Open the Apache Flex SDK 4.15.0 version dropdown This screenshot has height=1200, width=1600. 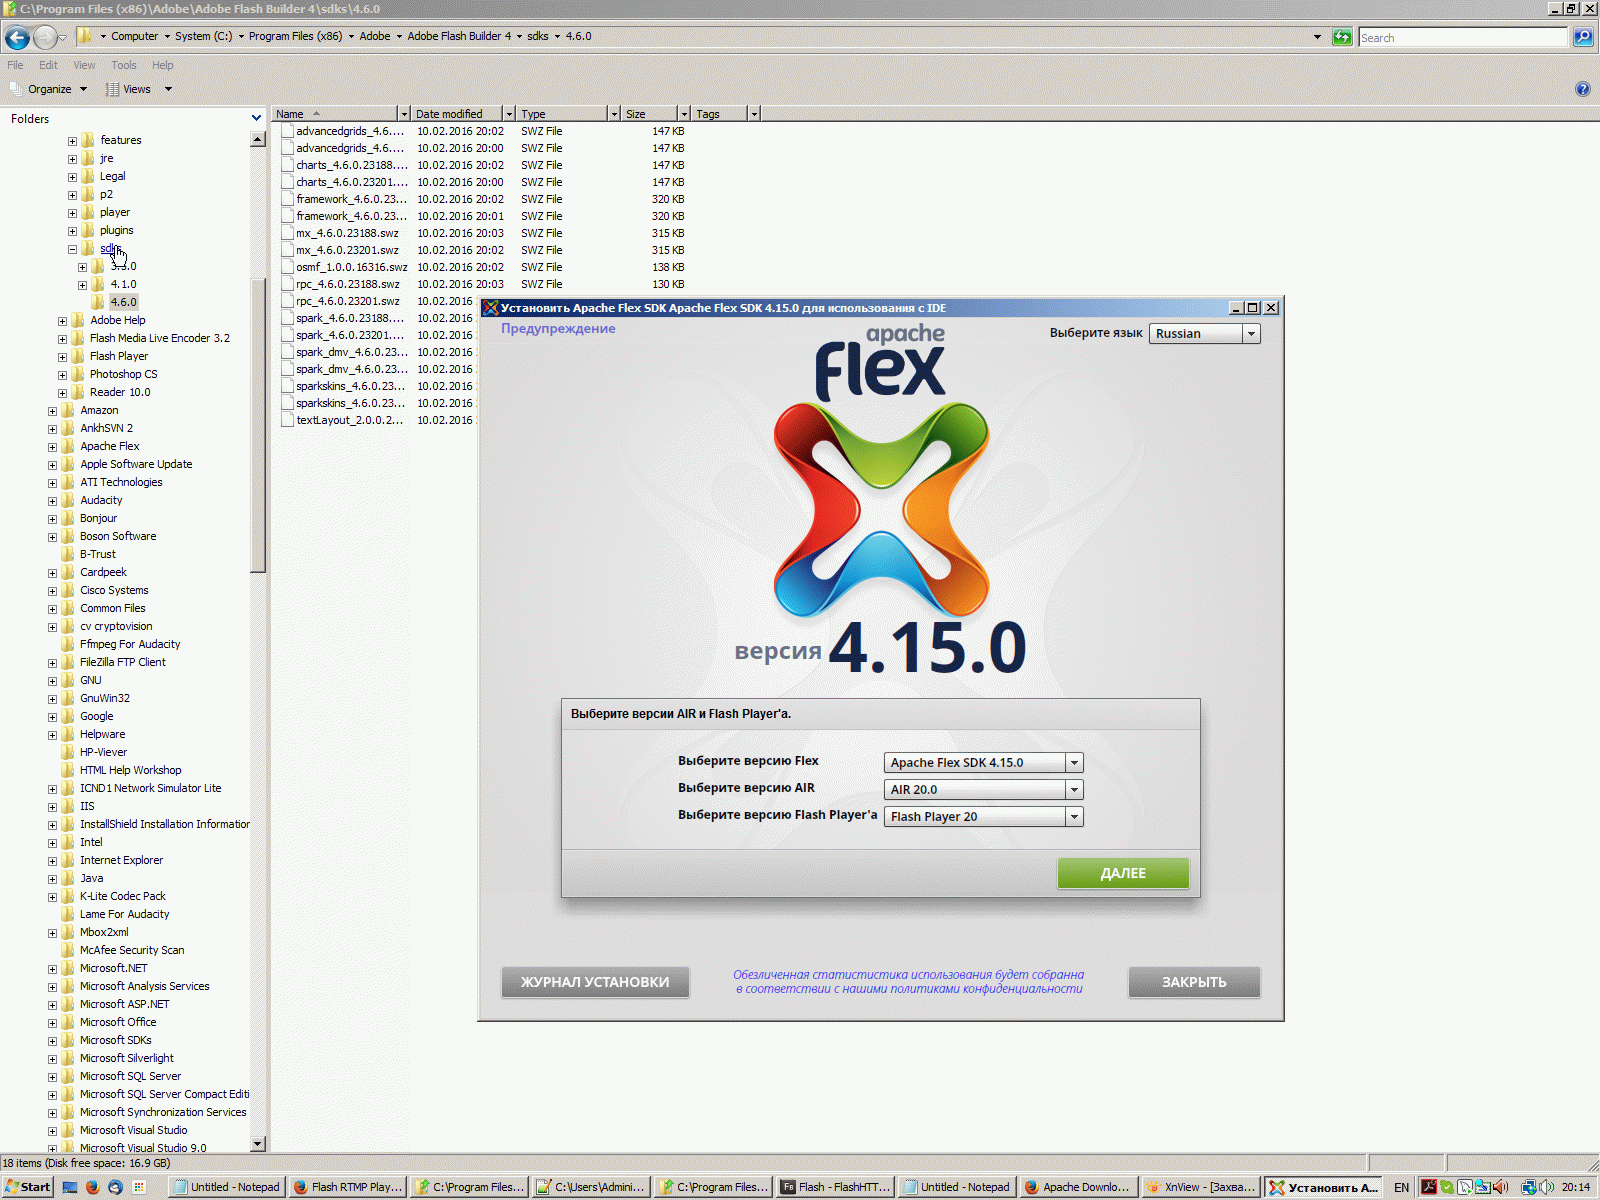[x=983, y=763]
